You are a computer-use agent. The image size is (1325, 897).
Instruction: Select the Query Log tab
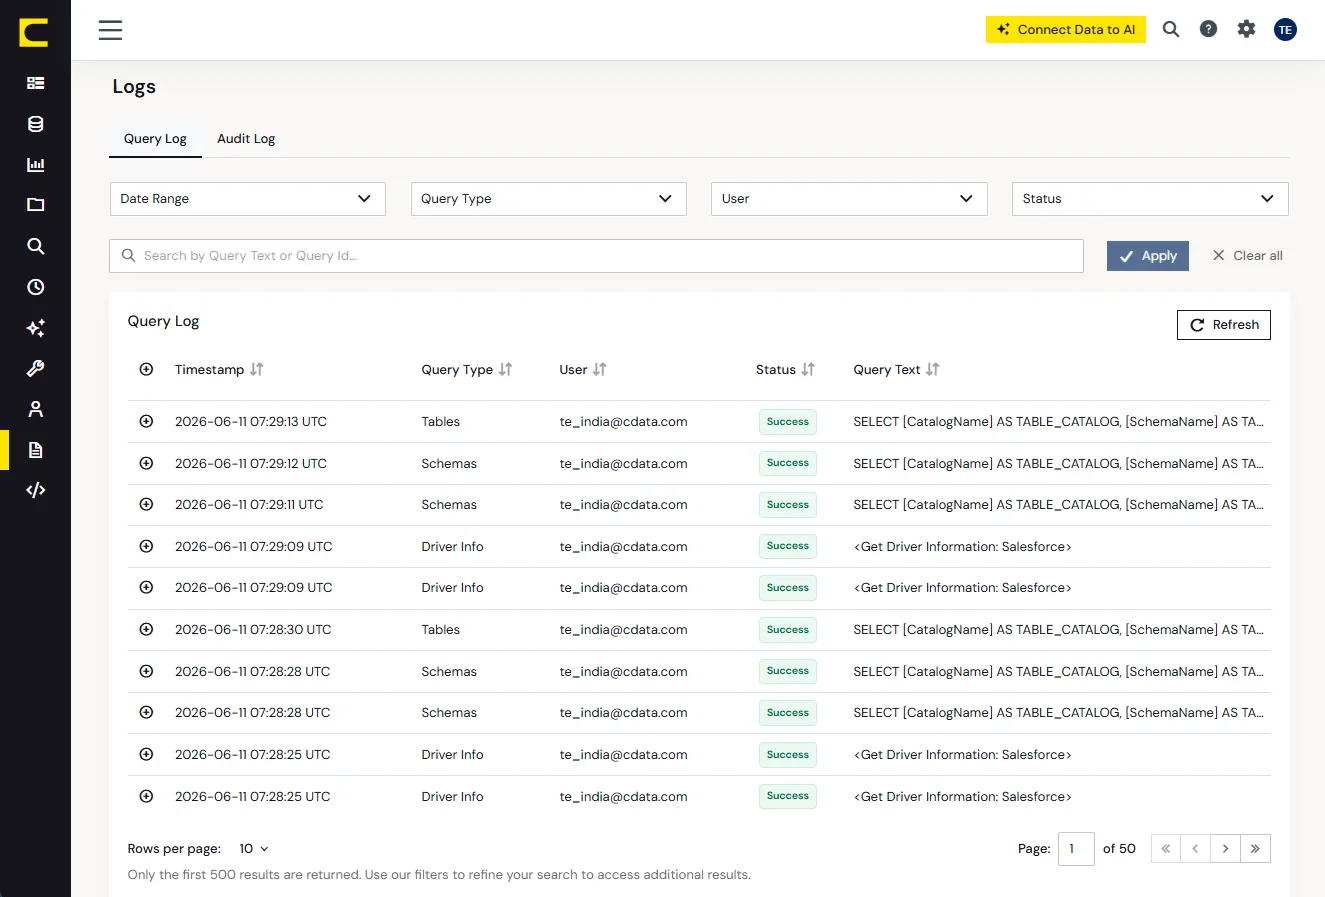click(155, 138)
